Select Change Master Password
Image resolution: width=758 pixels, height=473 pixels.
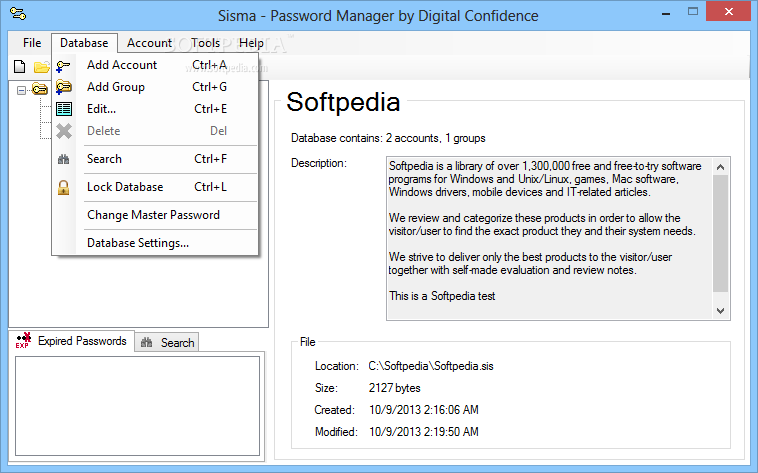click(x=155, y=215)
